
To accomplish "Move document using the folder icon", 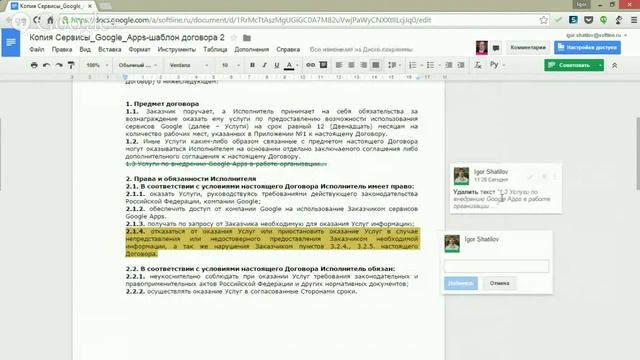I will (247, 38).
